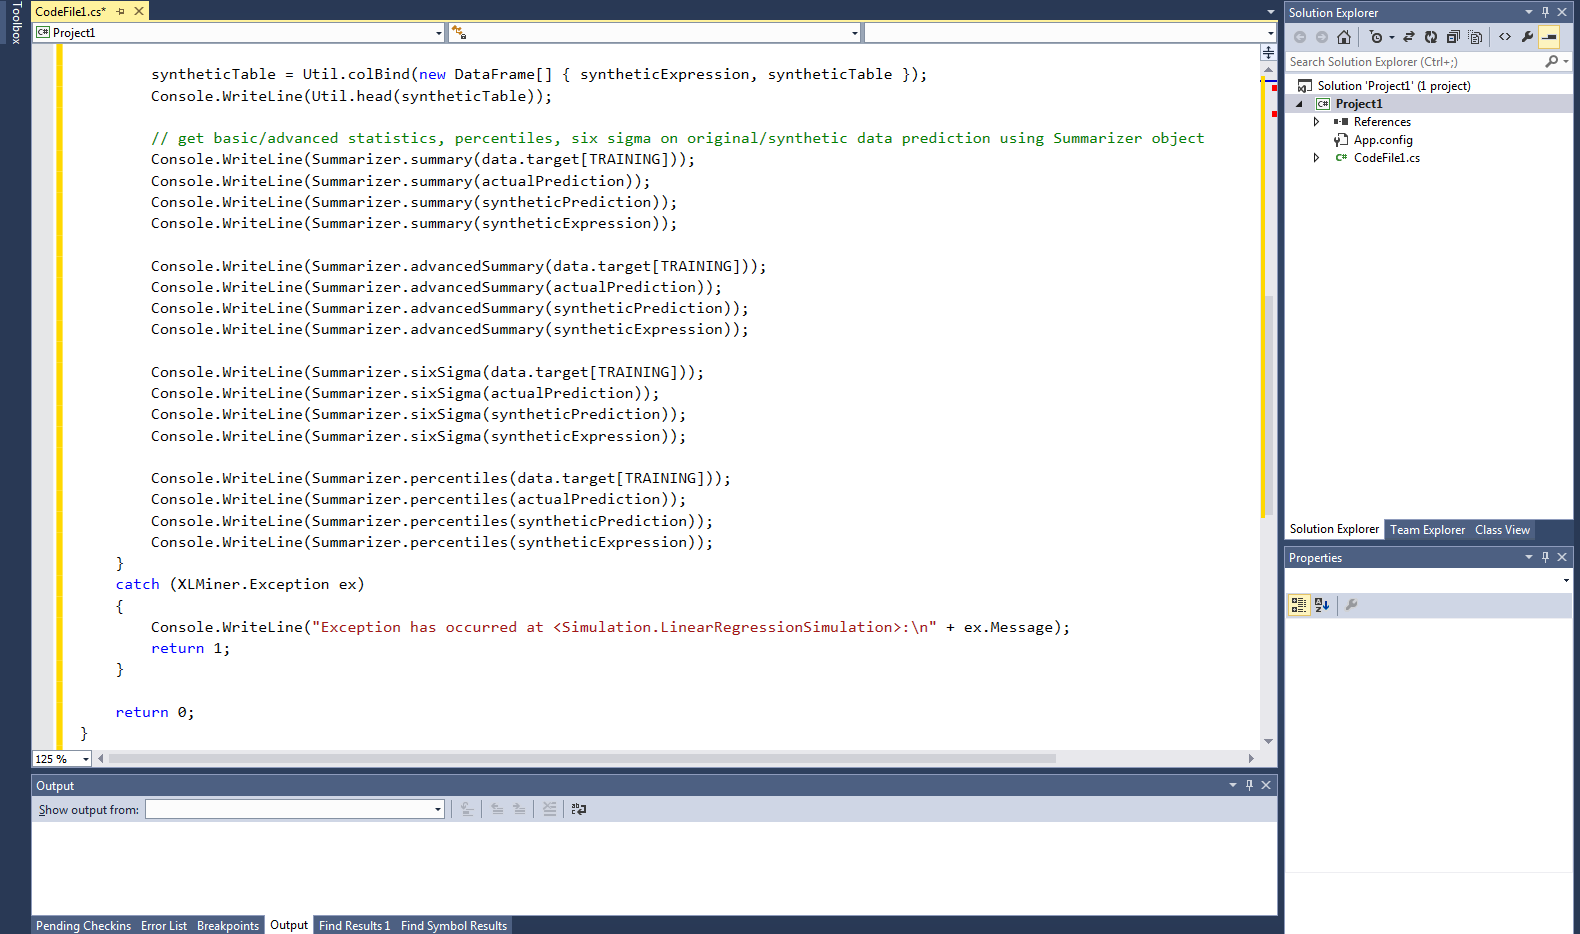Switch to Find Results 1 tab
The image size is (1580, 934).
[355, 926]
